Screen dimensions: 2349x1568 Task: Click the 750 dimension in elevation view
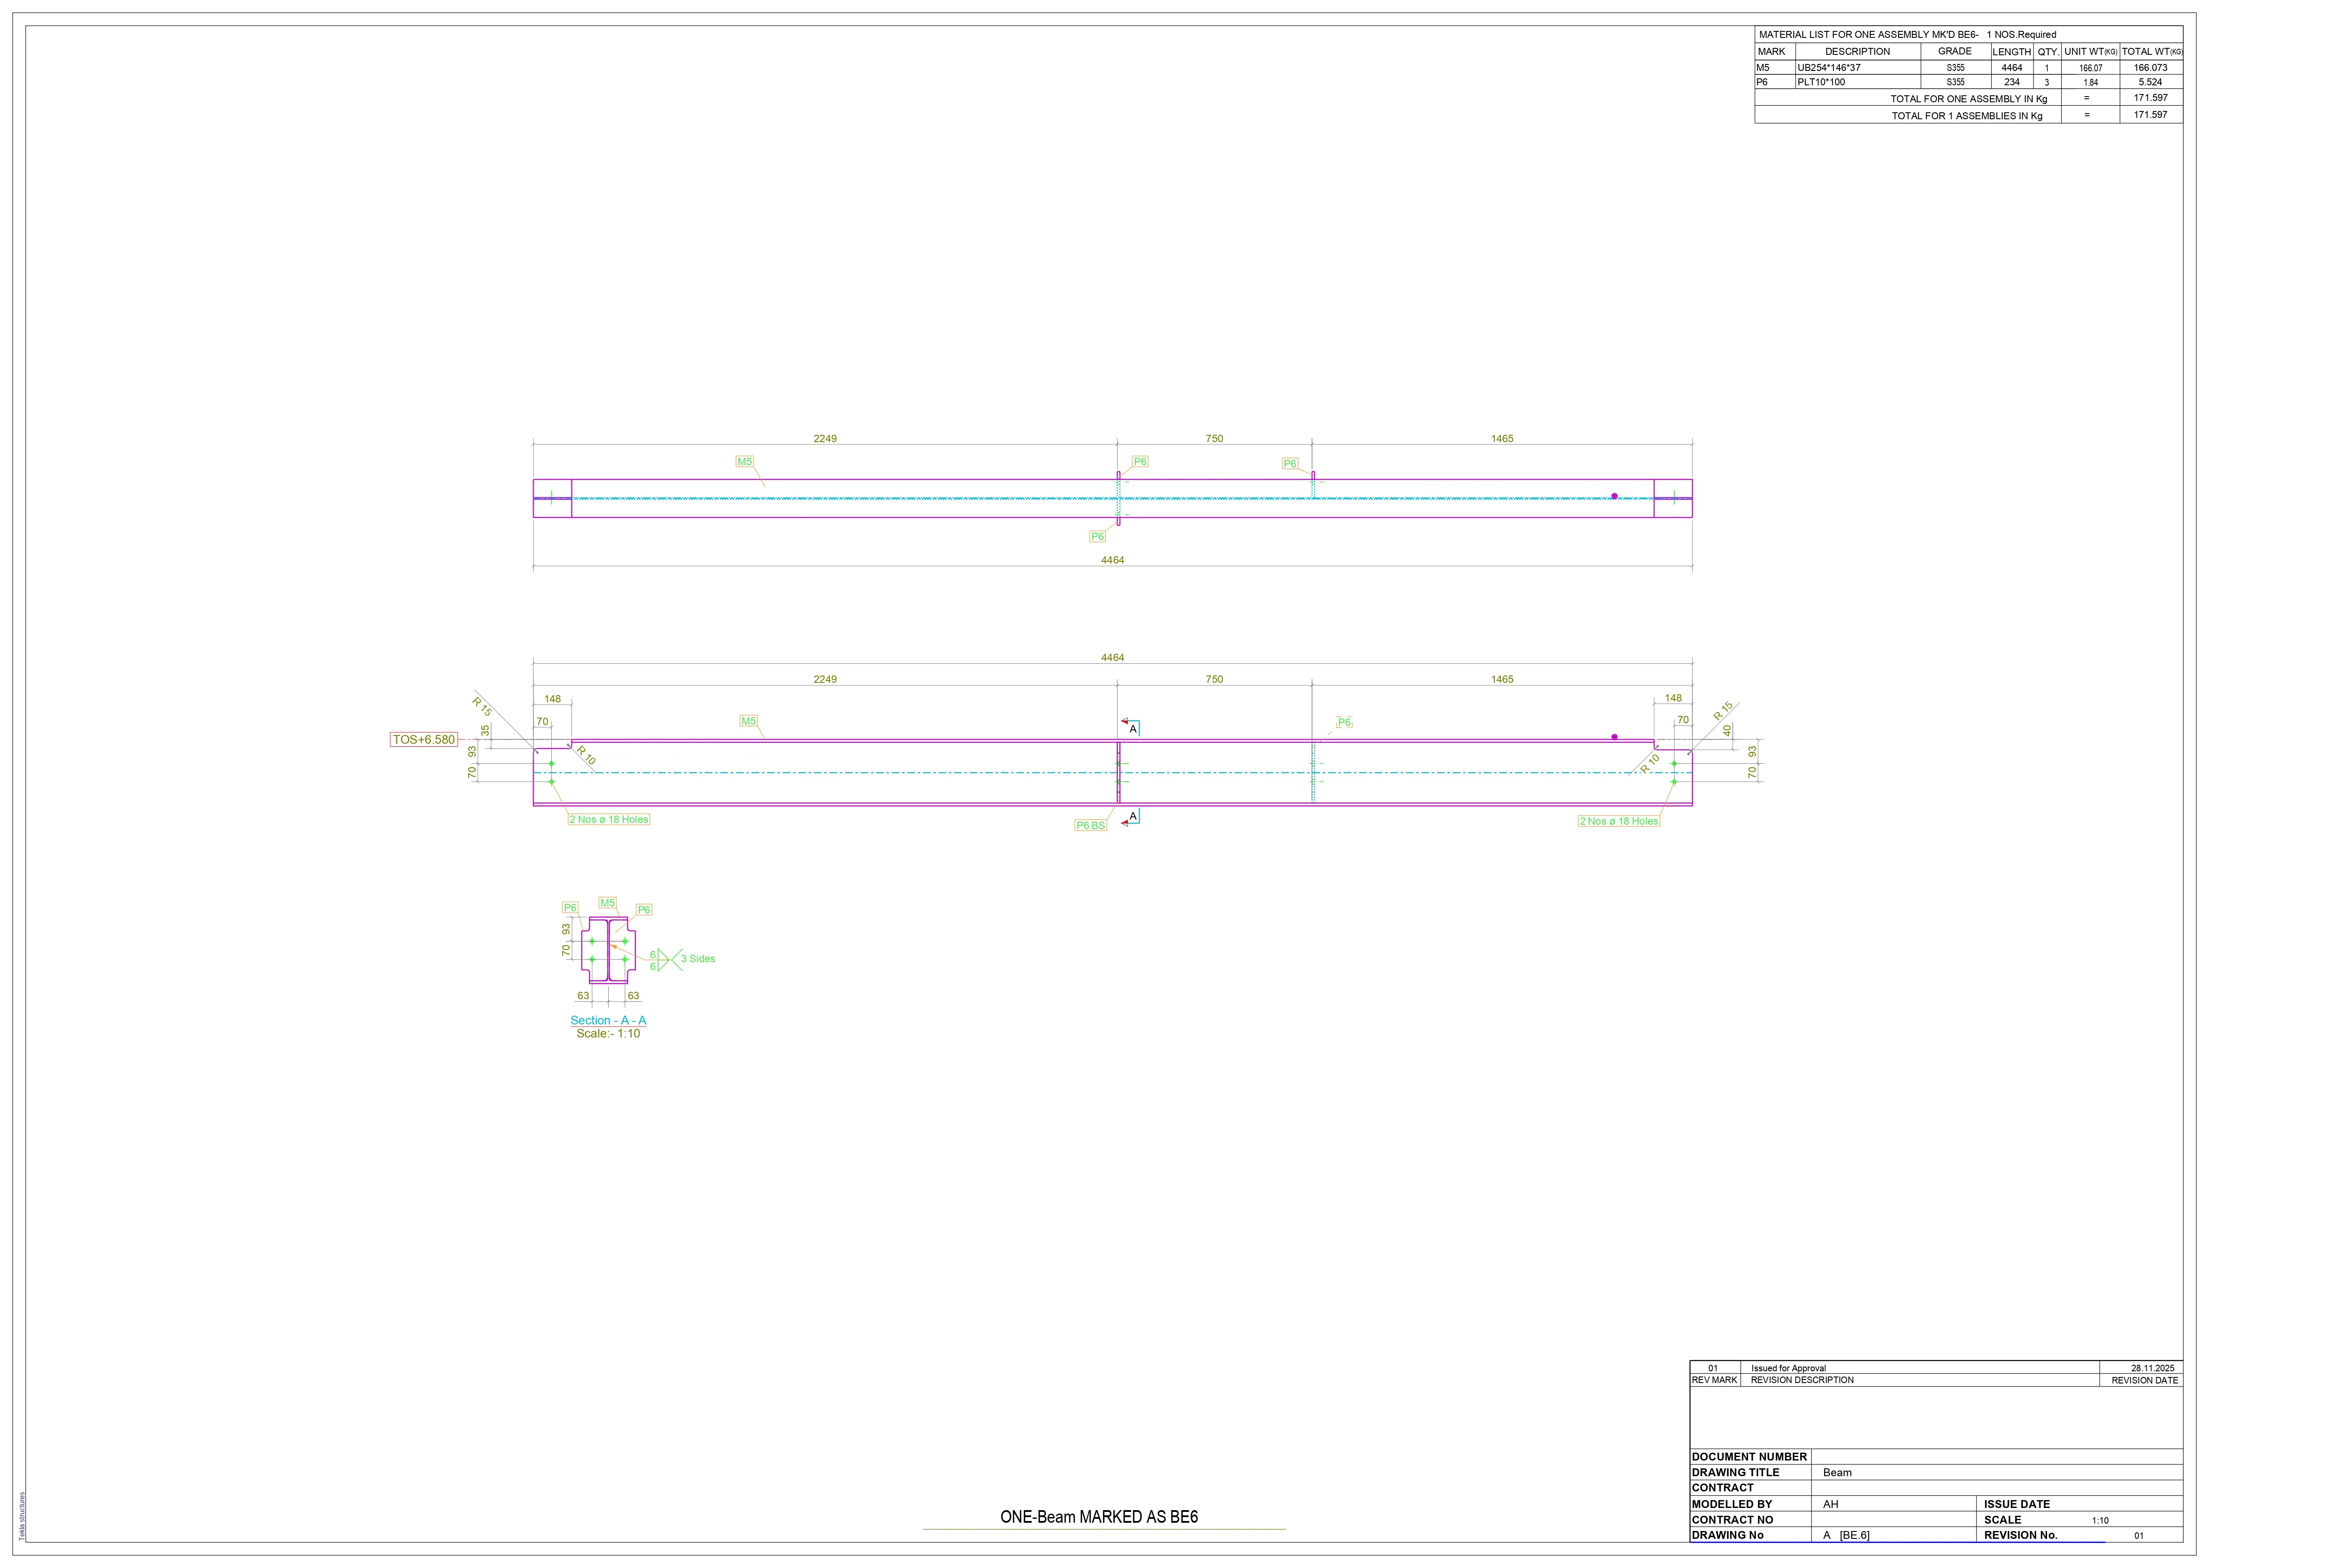point(1214,680)
